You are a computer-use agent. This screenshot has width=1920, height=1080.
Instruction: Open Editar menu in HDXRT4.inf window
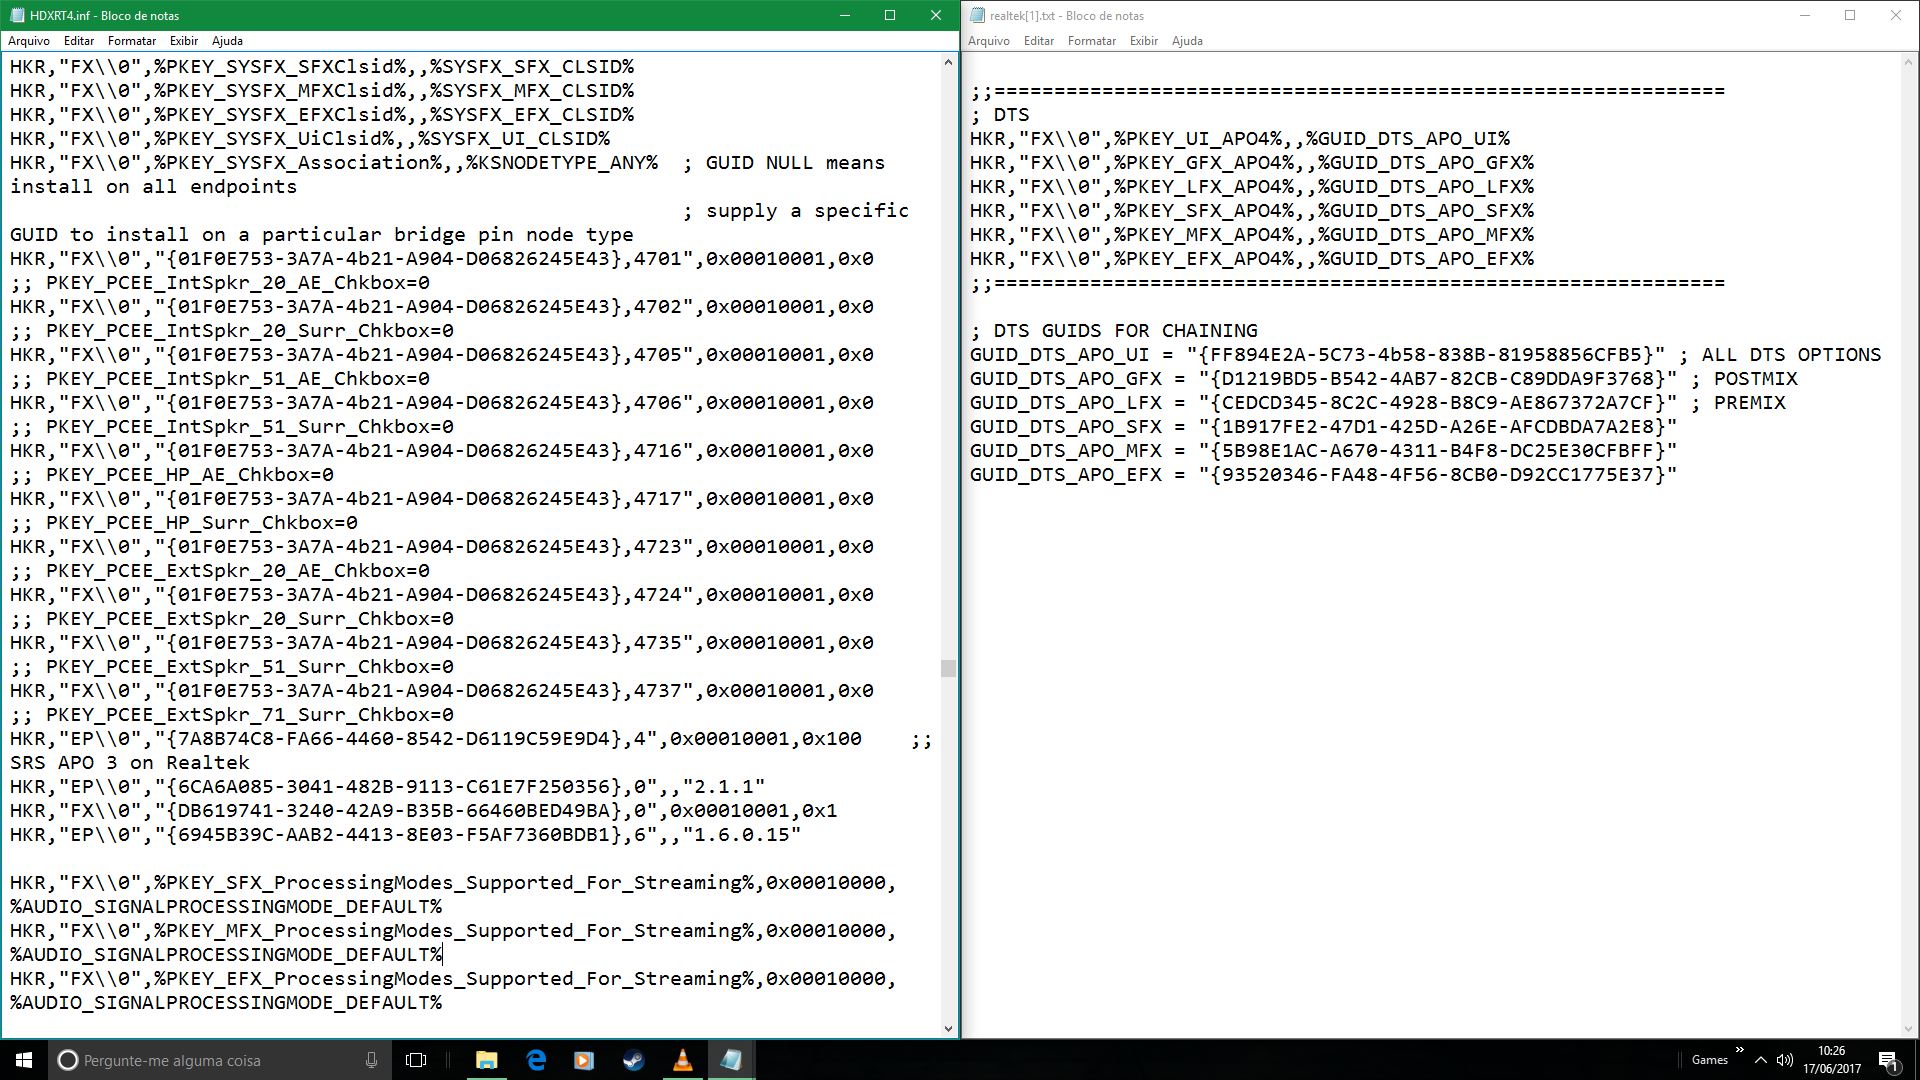click(x=79, y=41)
